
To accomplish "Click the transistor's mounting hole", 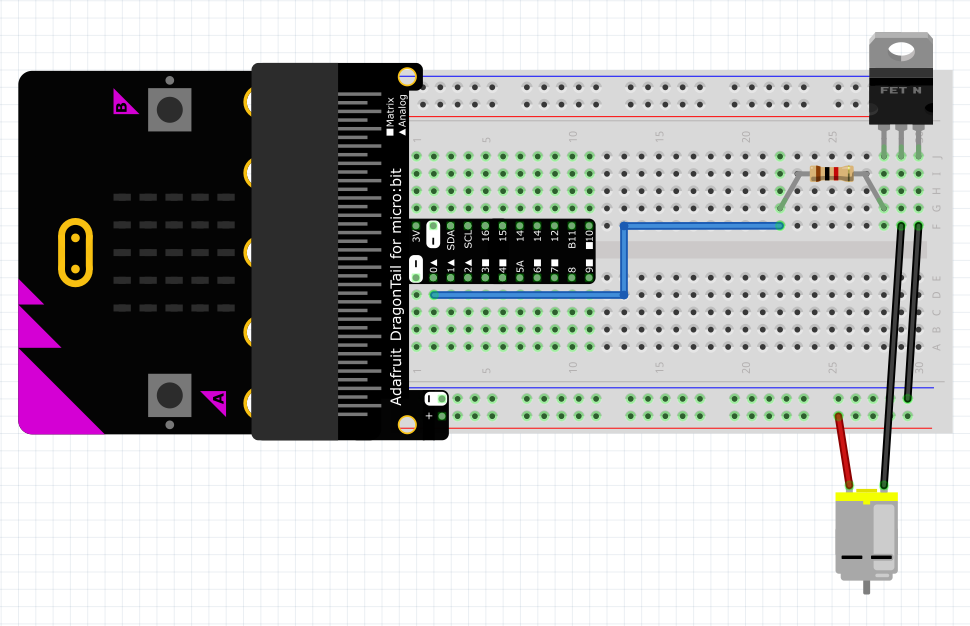I will (901, 49).
